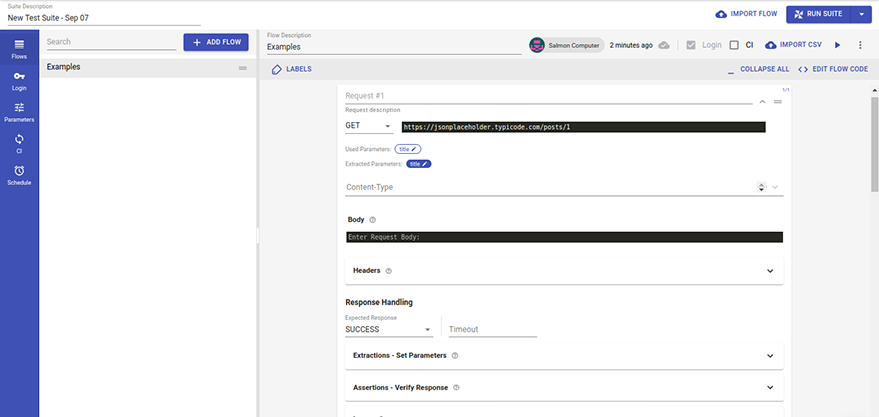Edit the extracted parameter title chip

coord(419,164)
